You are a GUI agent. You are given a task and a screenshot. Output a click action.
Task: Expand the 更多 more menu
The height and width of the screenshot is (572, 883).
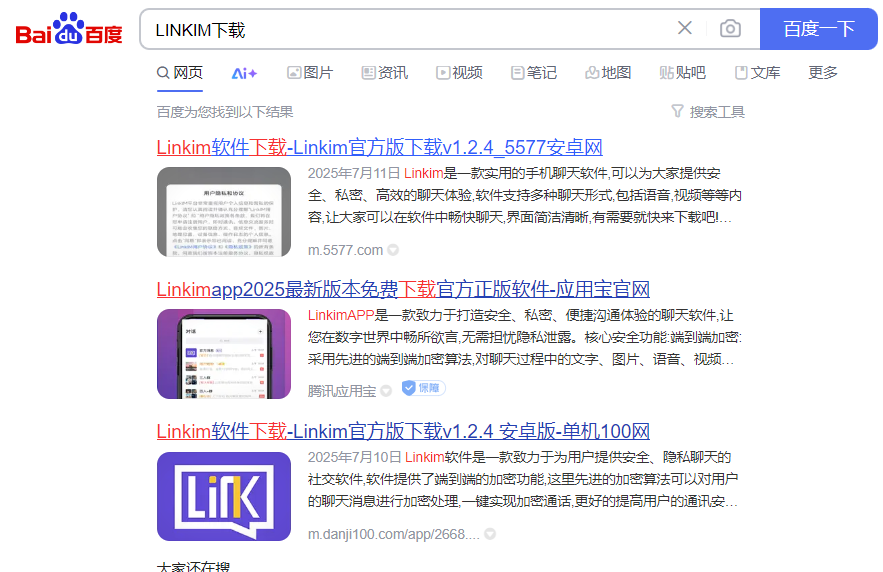click(x=823, y=73)
